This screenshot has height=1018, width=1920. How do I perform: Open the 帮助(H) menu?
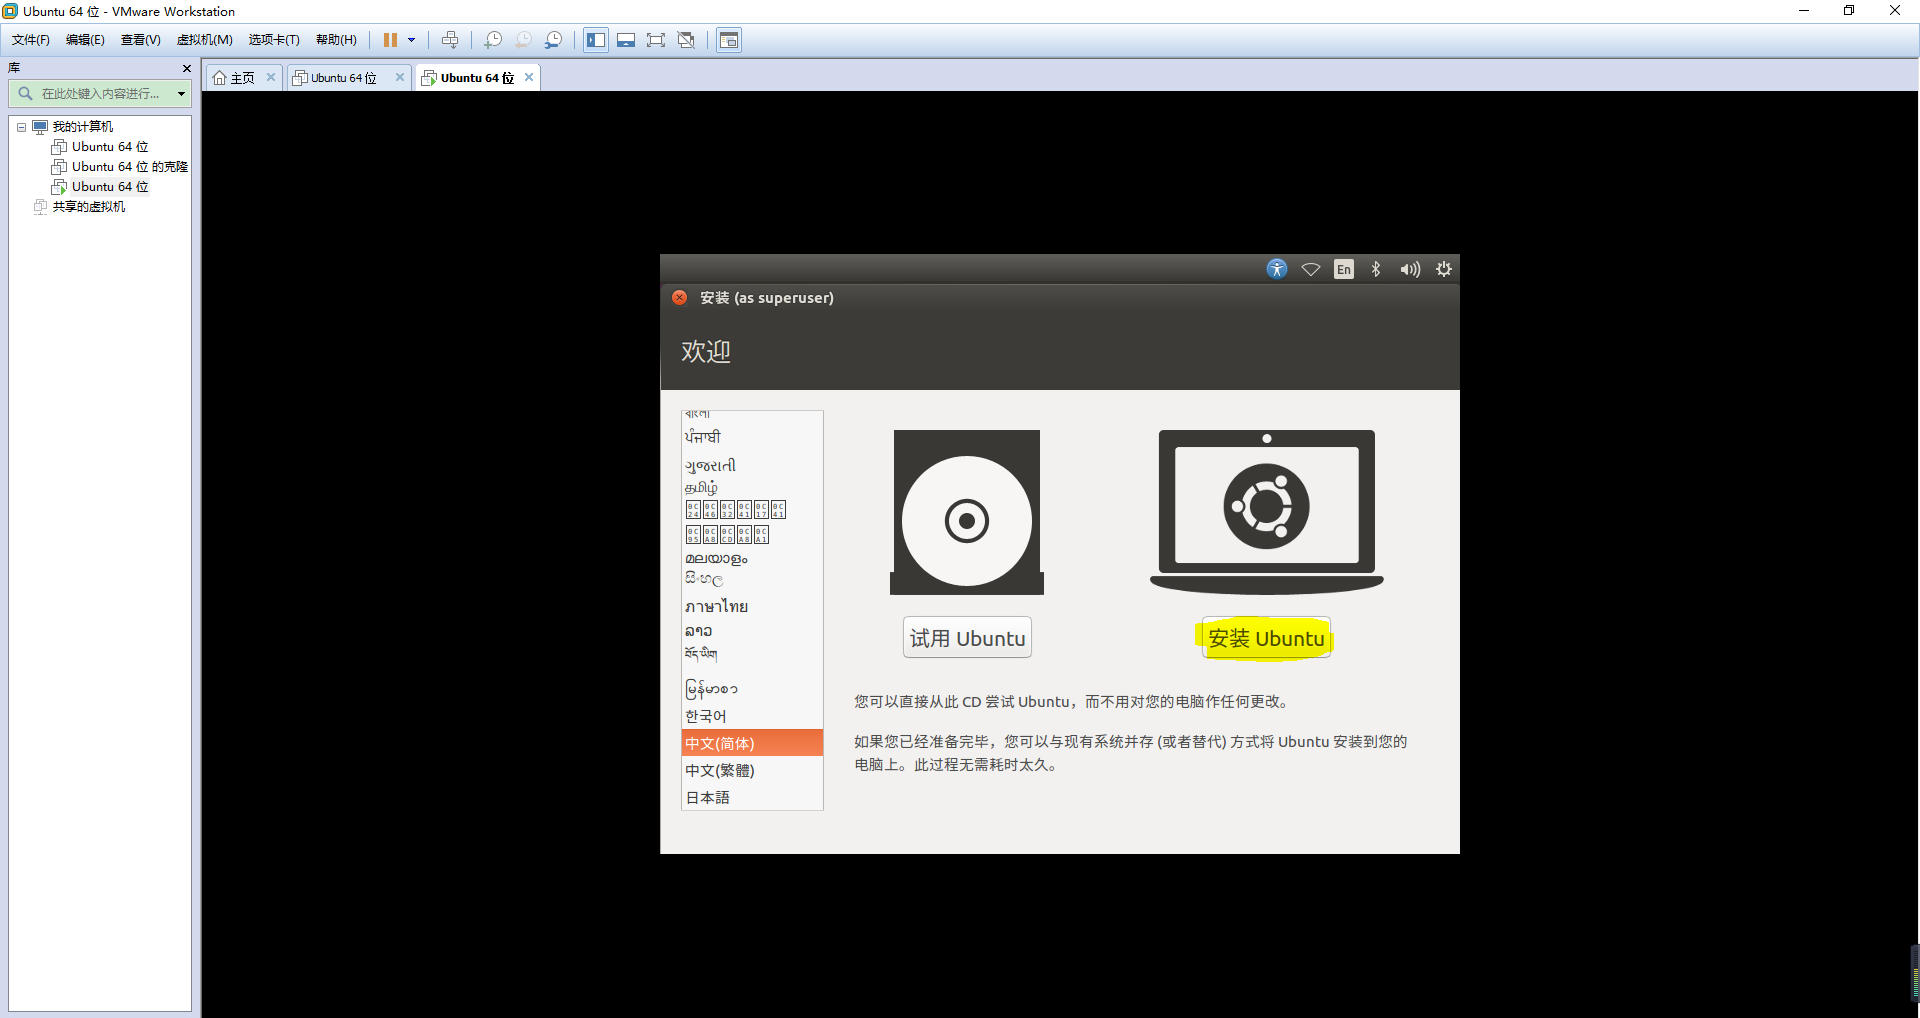[336, 40]
